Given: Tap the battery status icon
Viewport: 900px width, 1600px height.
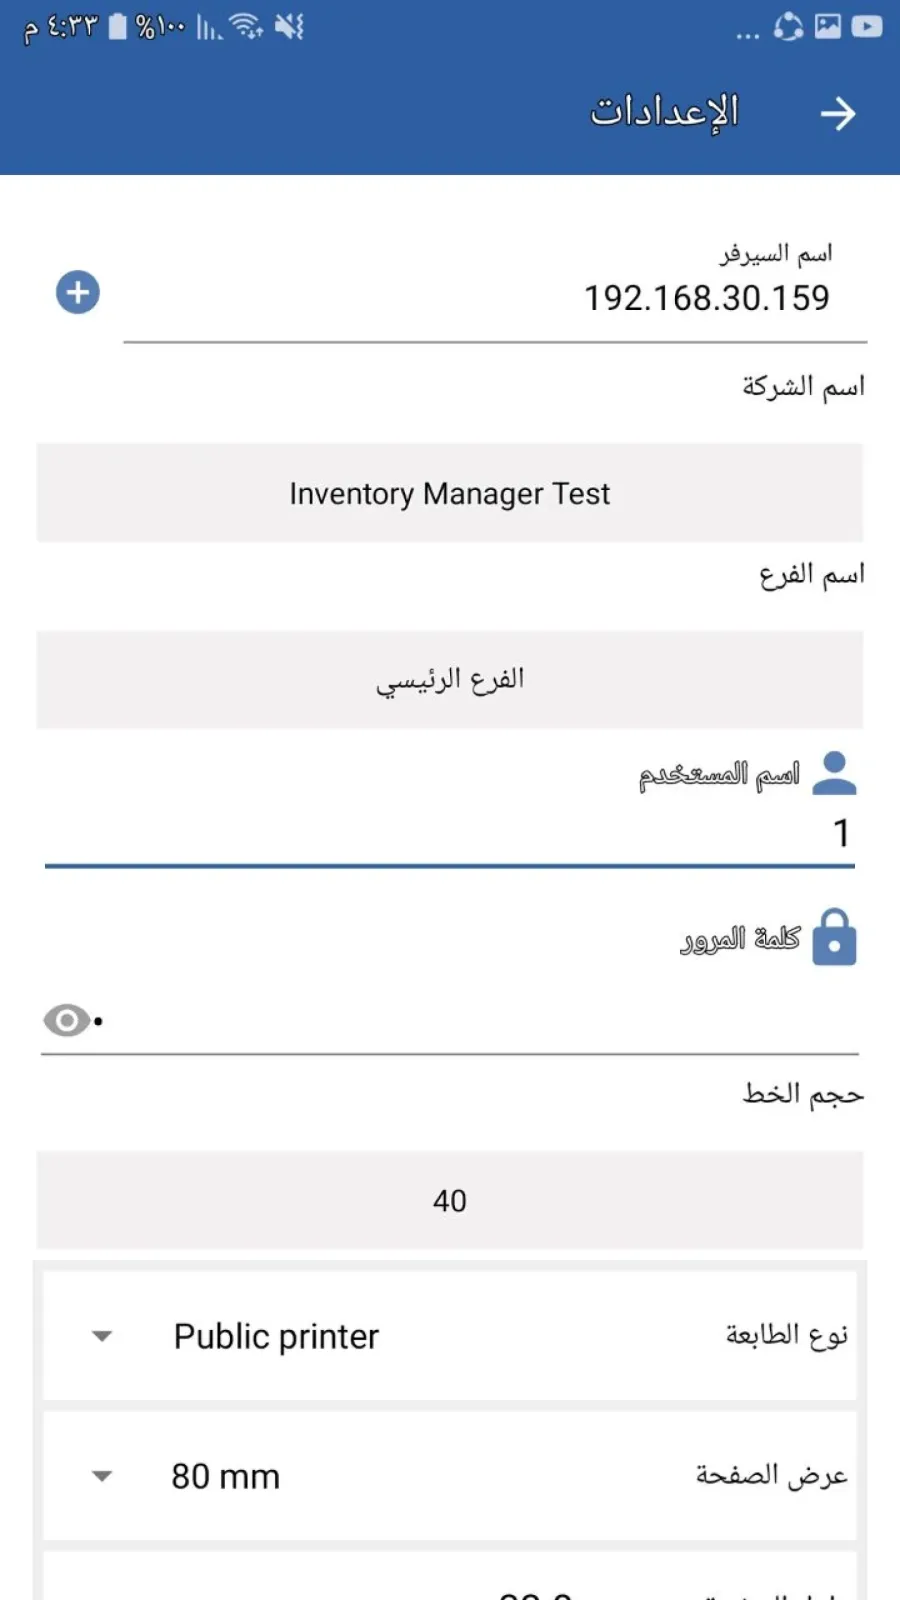Looking at the screenshot, I should (x=118, y=27).
